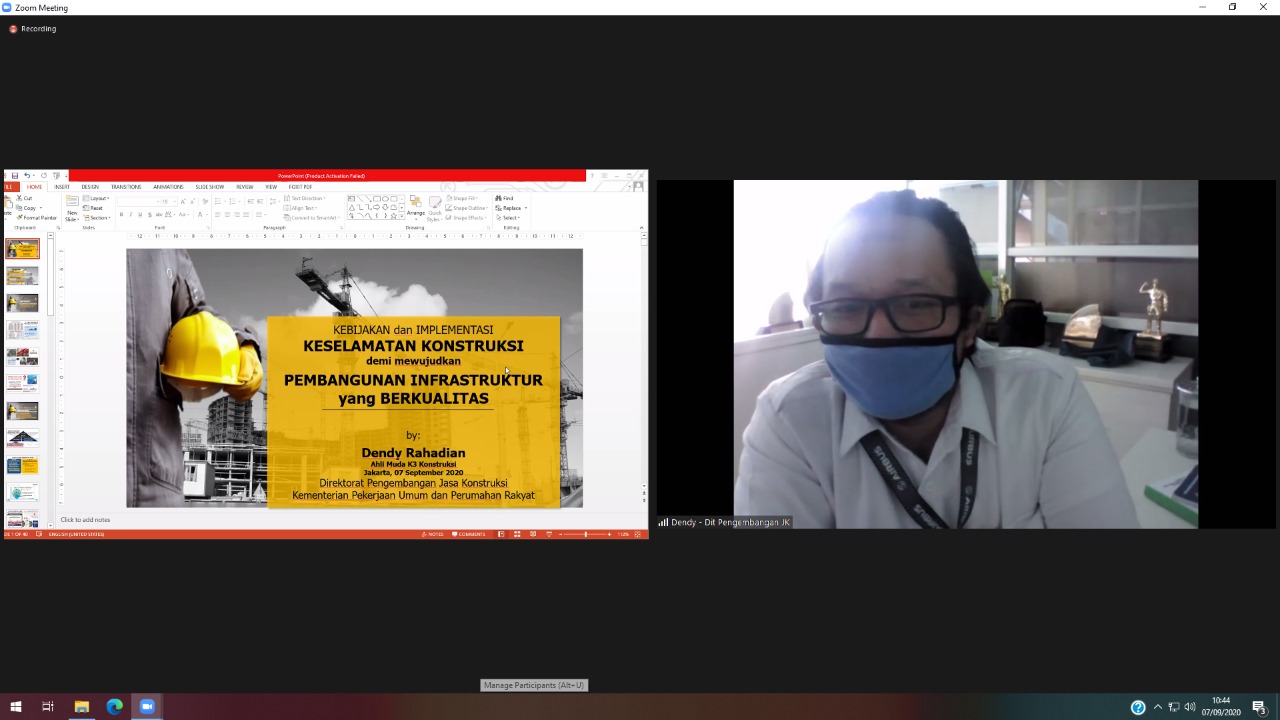The height and width of the screenshot is (720, 1280).
Task: Open the Select dropdown in Editing group
Action: [x=507, y=218]
